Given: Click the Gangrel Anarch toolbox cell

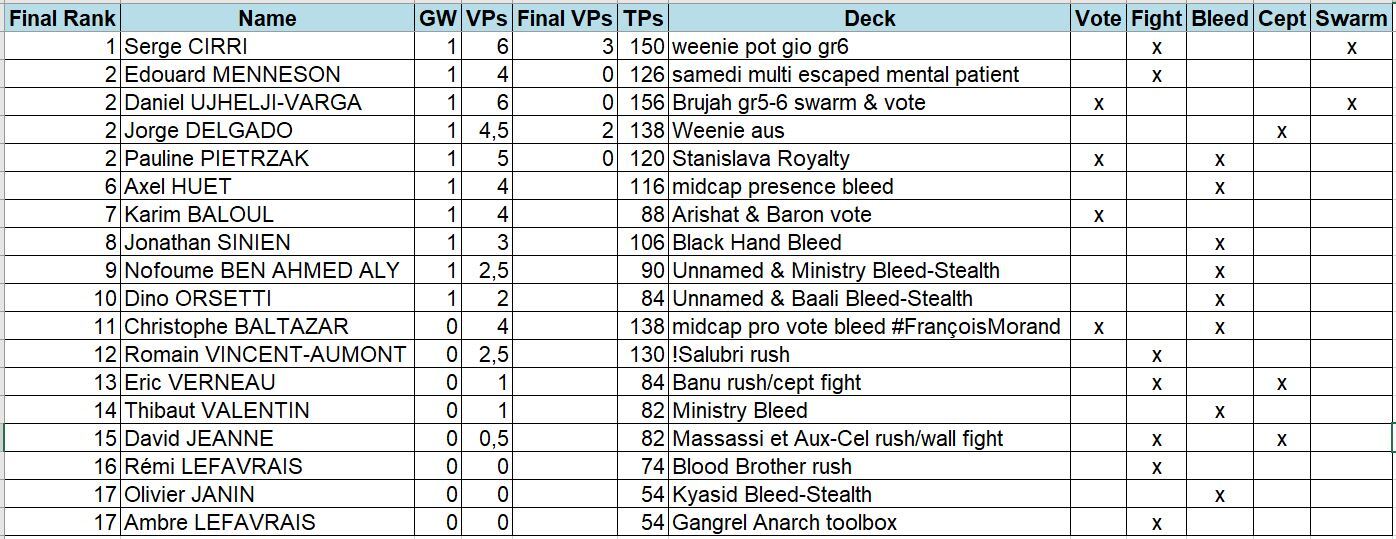Looking at the screenshot, I should pyautogui.click(x=785, y=522).
